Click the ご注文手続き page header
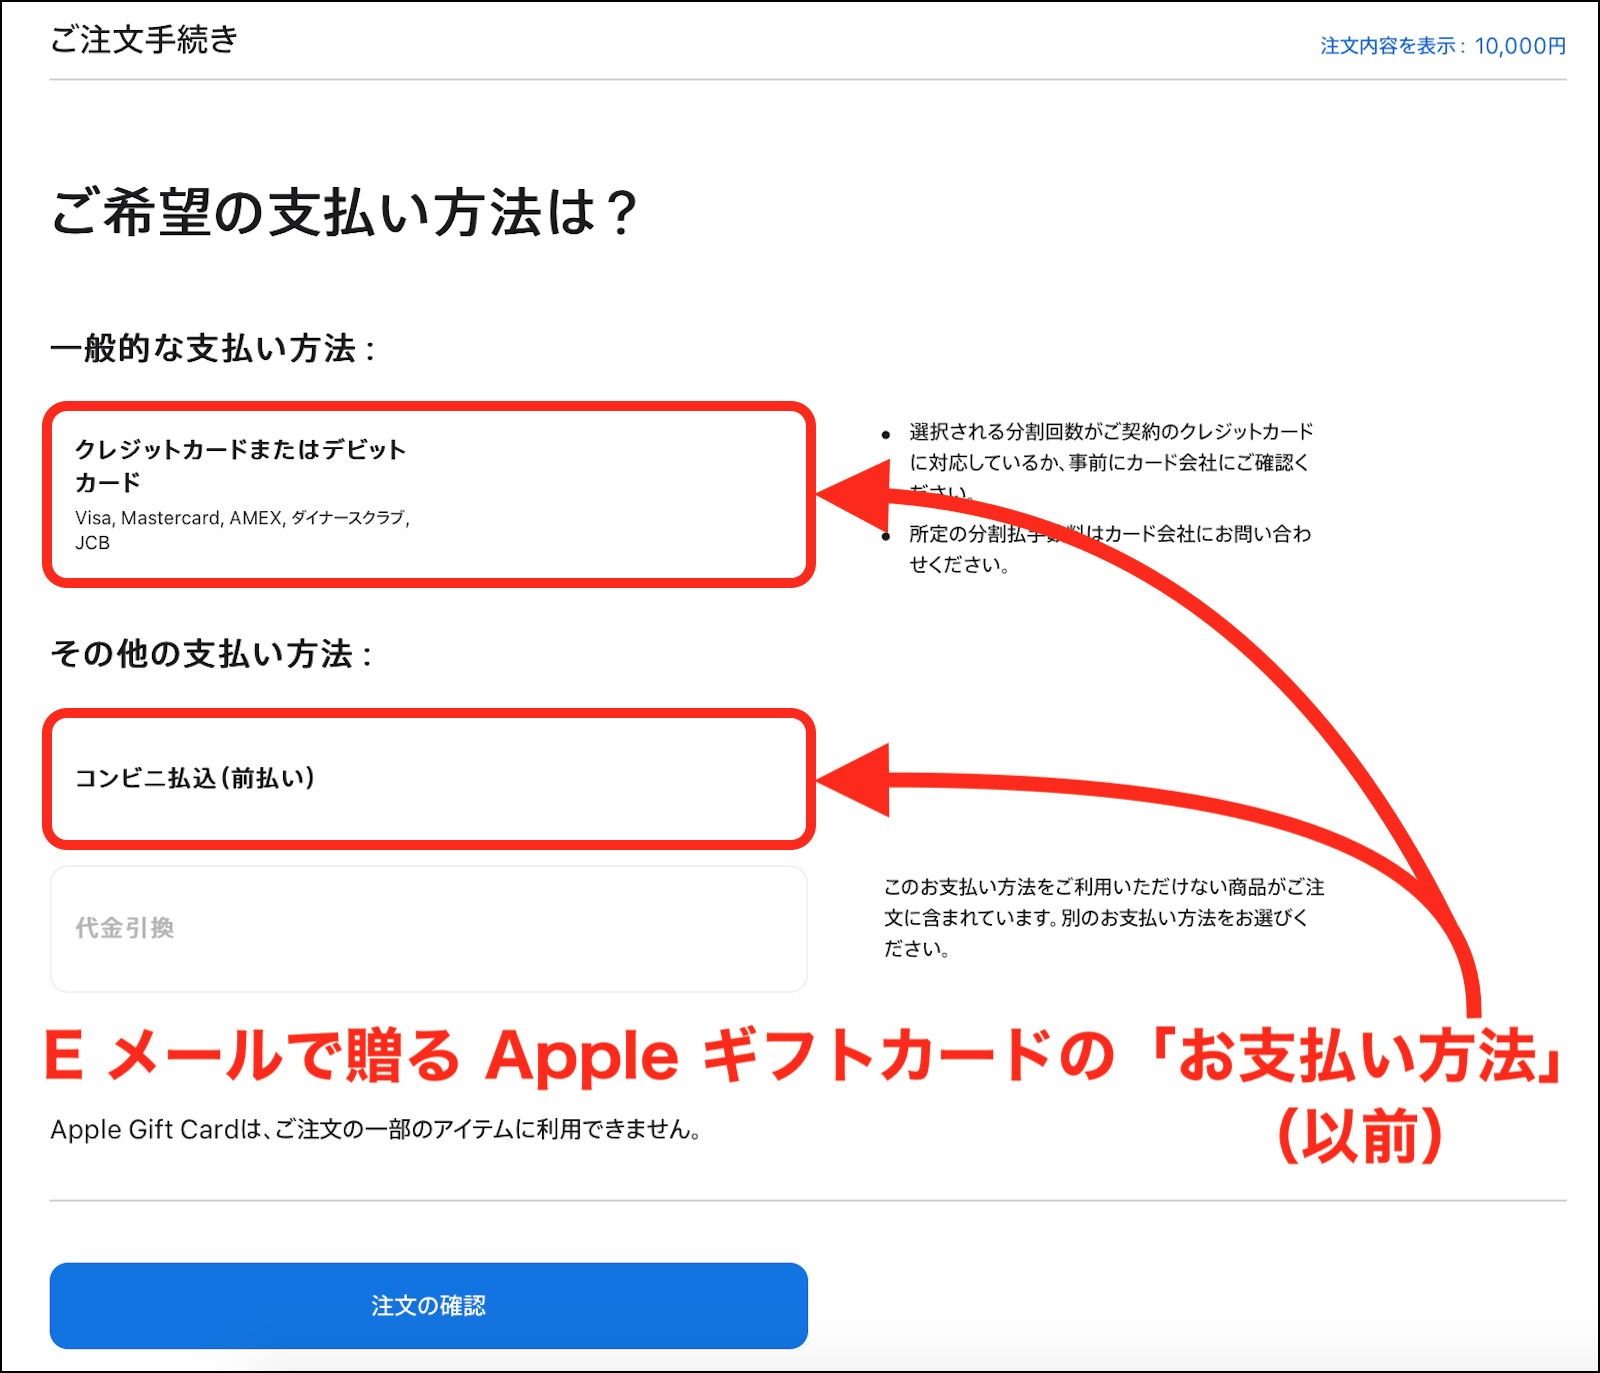The height and width of the screenshot is (1373, 1600). tap(145, 40)
